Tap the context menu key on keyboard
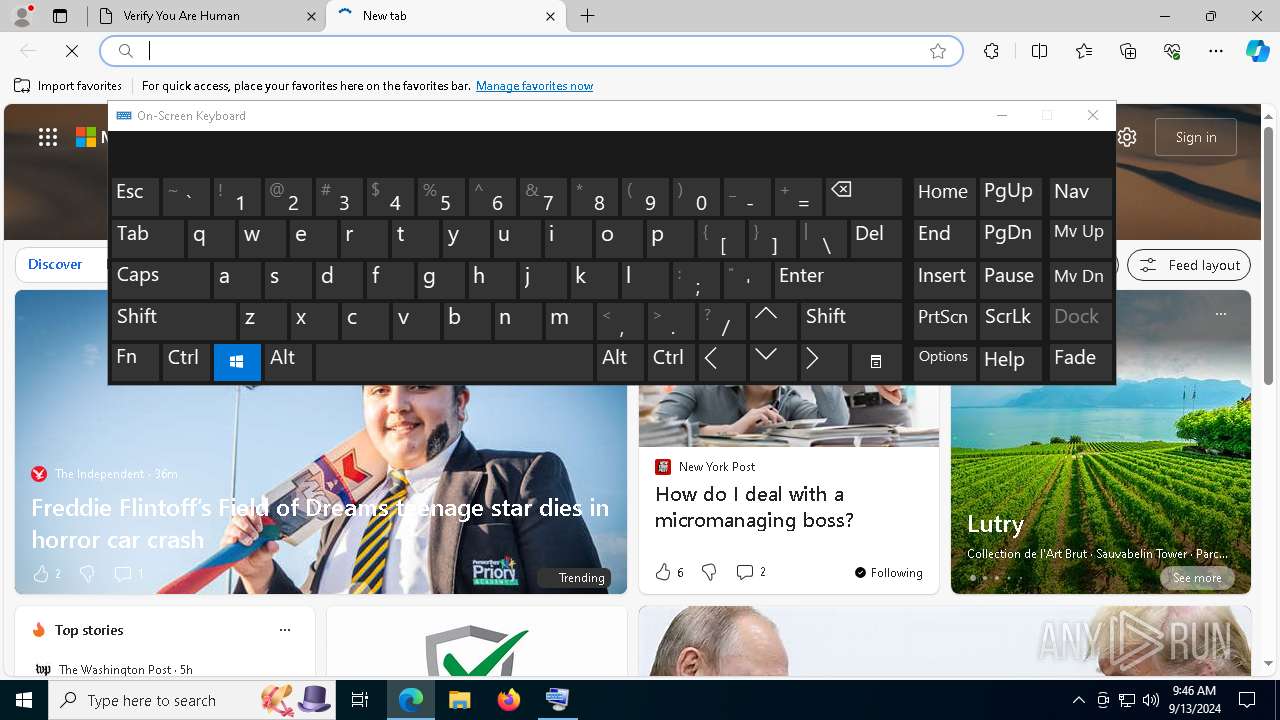Screen dimensions: 1280x720 pos(876,362)
